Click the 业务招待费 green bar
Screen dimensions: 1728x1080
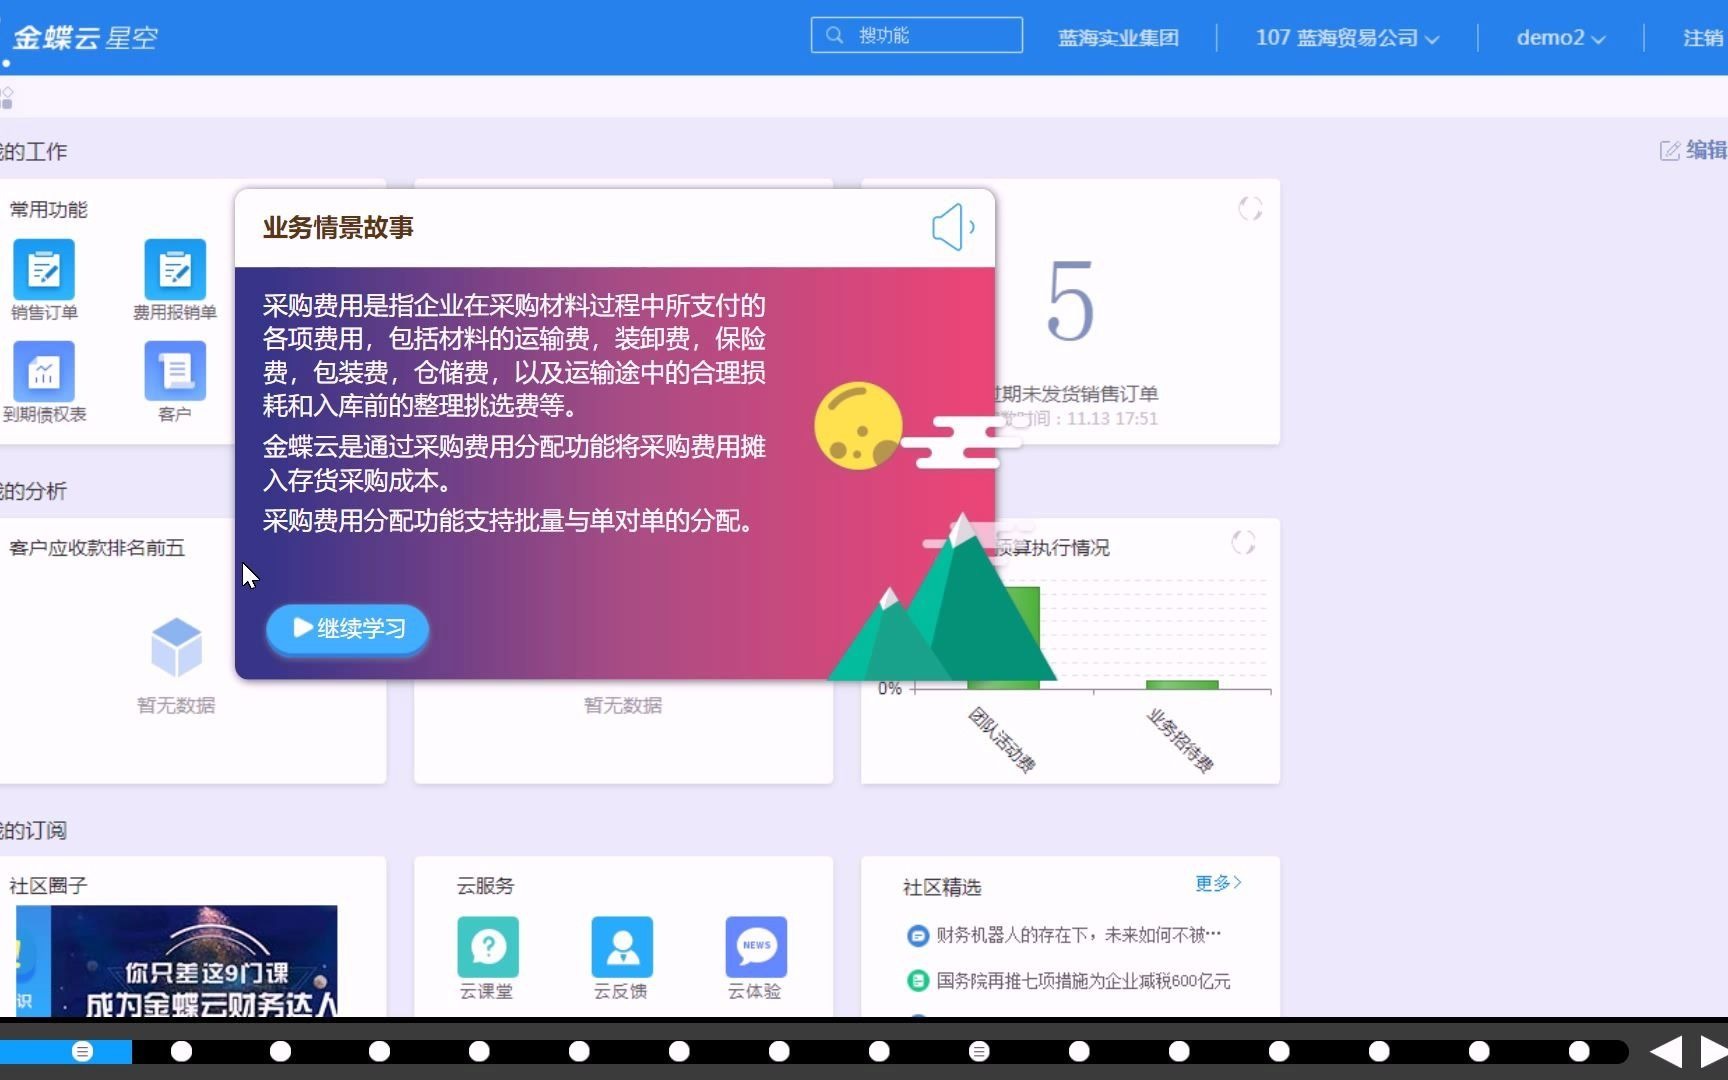pyautogui.click(x=1182, y=685)
